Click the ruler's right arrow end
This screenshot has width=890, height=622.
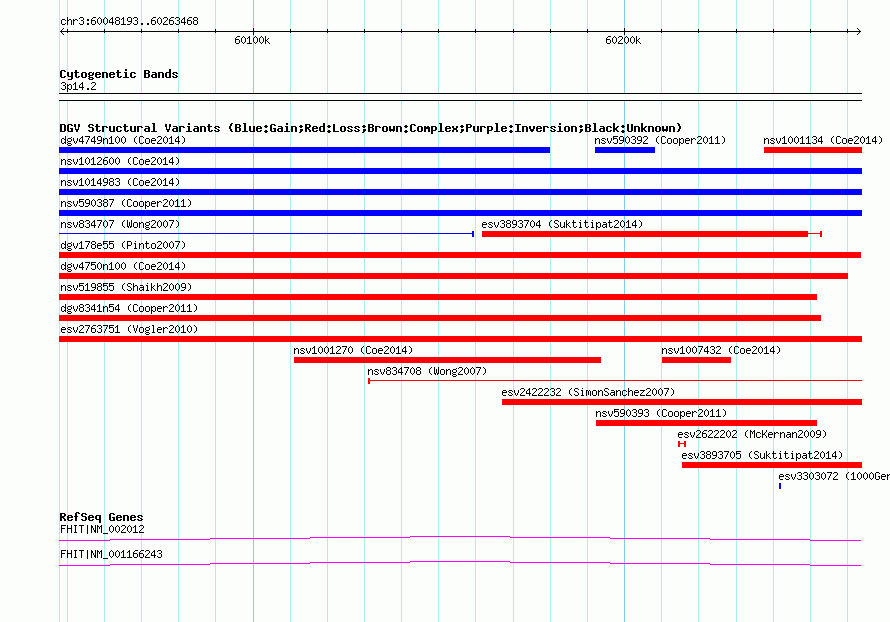pyautogui.click(x=858, y=32)
